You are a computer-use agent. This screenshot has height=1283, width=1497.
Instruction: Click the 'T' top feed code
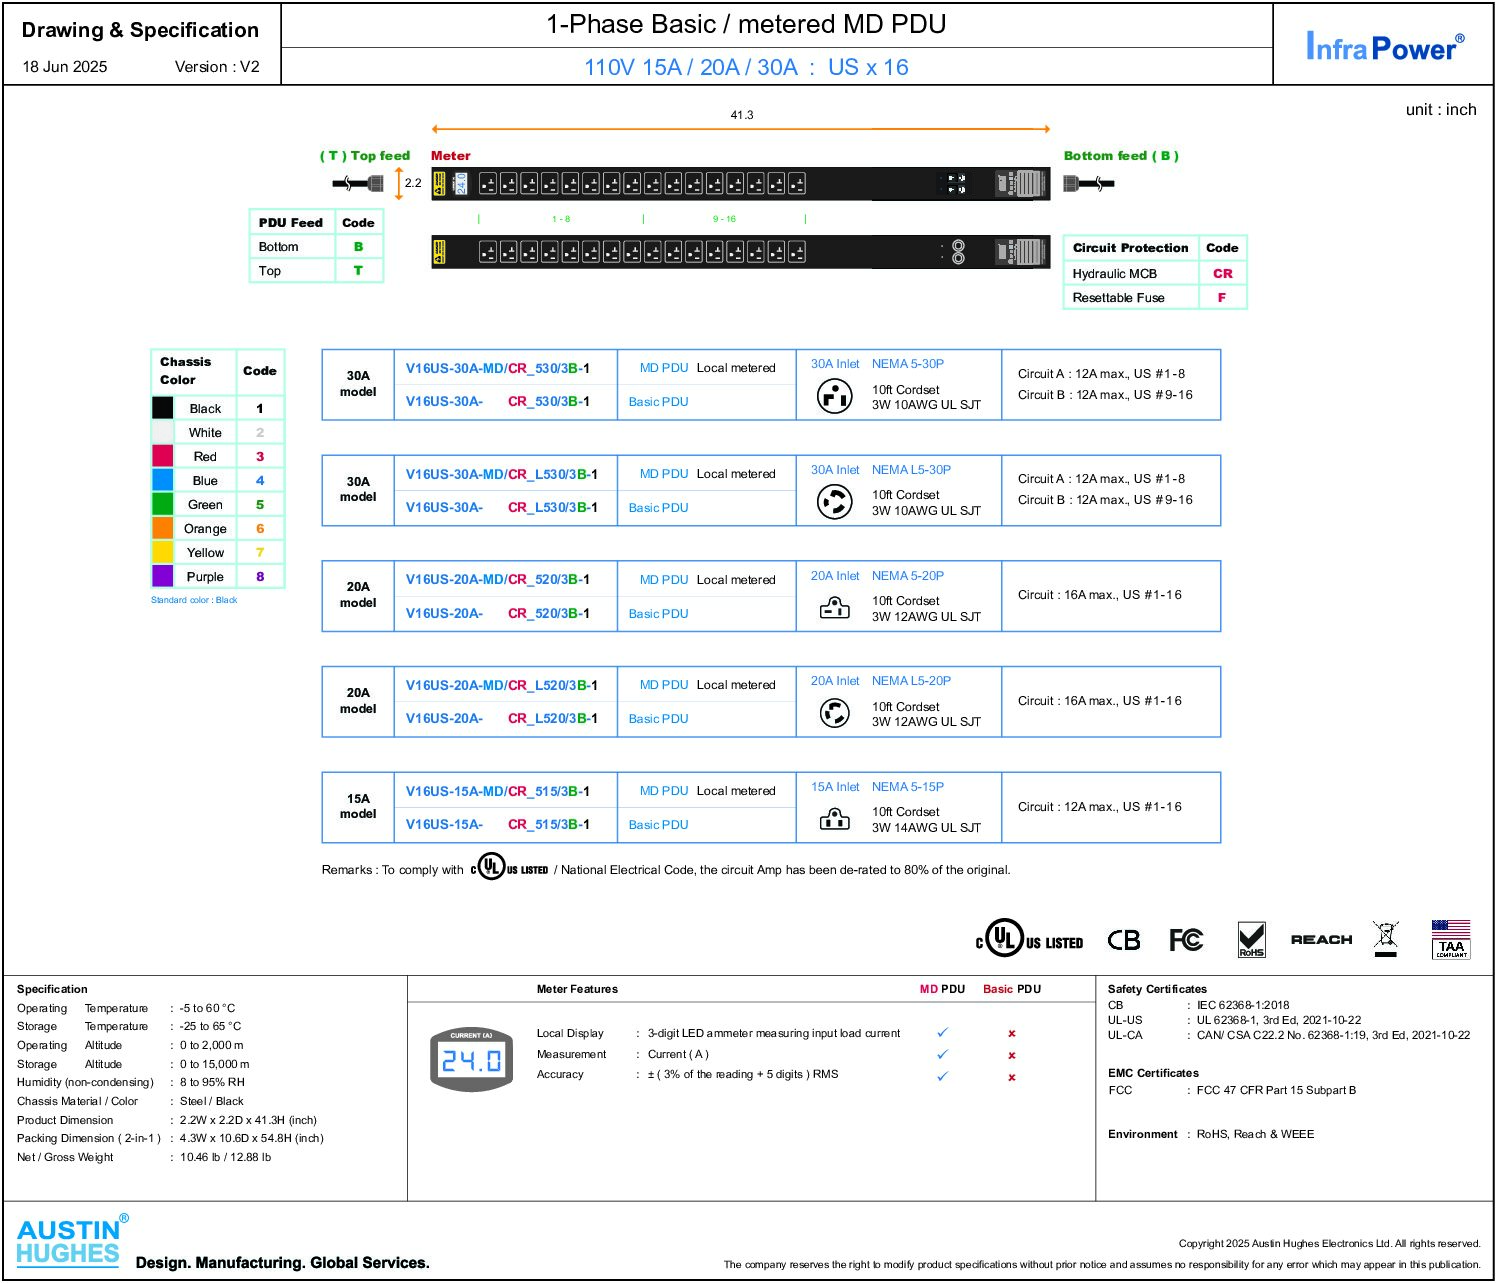(x=358, y=270)
